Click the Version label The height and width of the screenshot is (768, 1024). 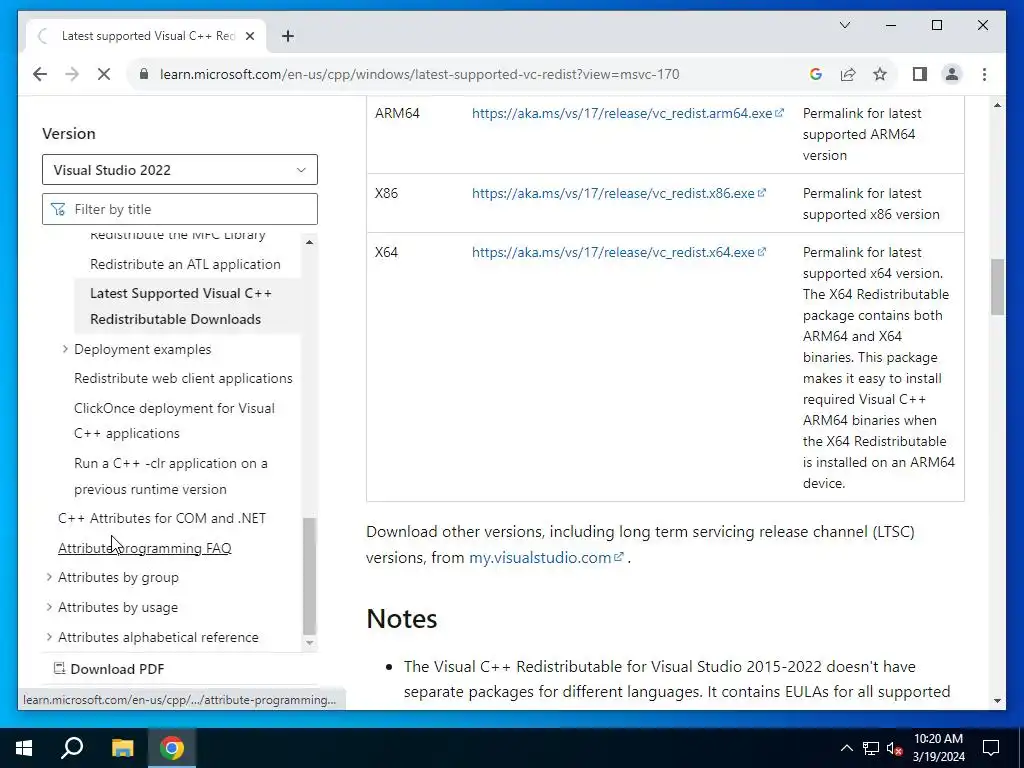(x=69, y=133)
